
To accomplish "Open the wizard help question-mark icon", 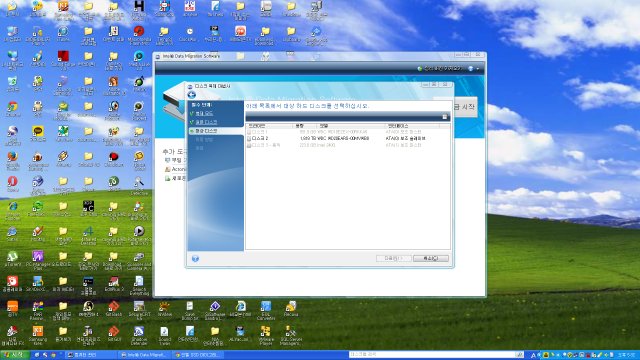I will pyautogui.click(x=195, y=258).
